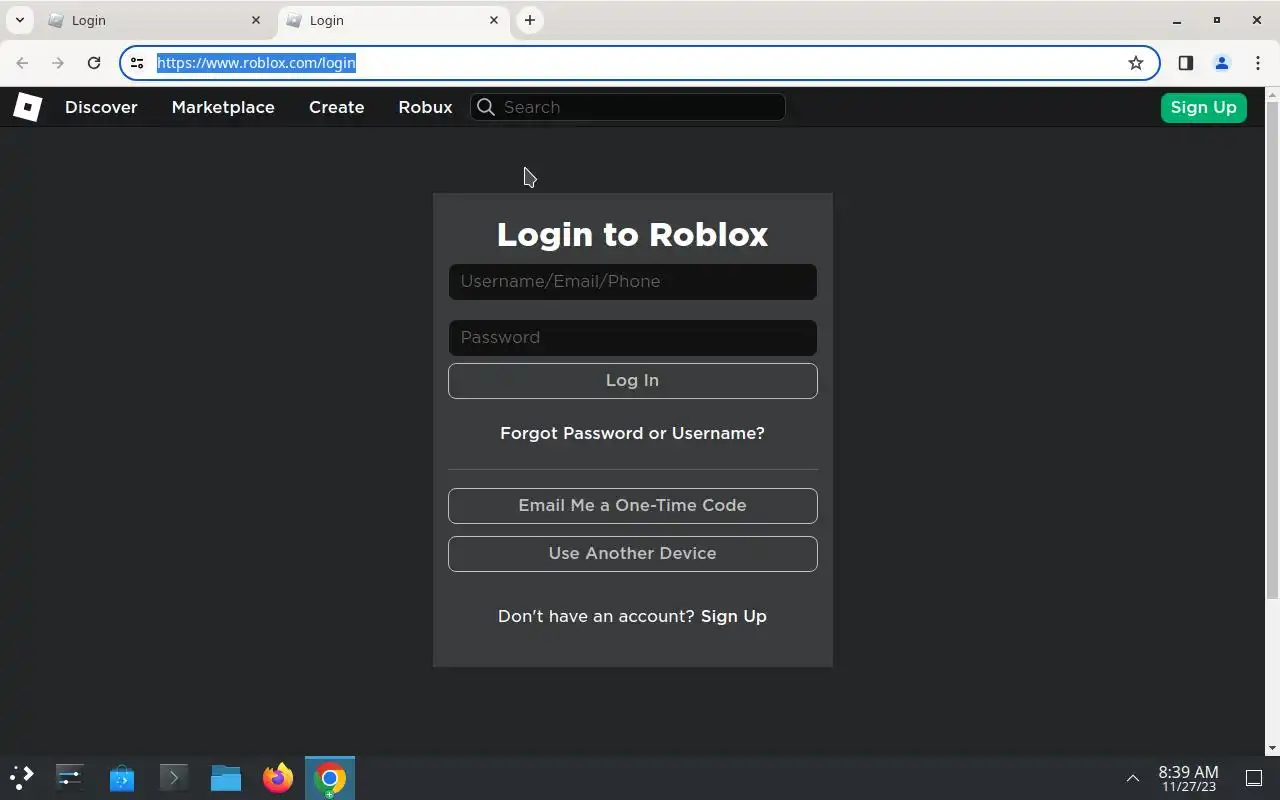This screenshot has width=1280, height=800.
Task: Click the page vertical scrollbar
Action: point(1272,350)
